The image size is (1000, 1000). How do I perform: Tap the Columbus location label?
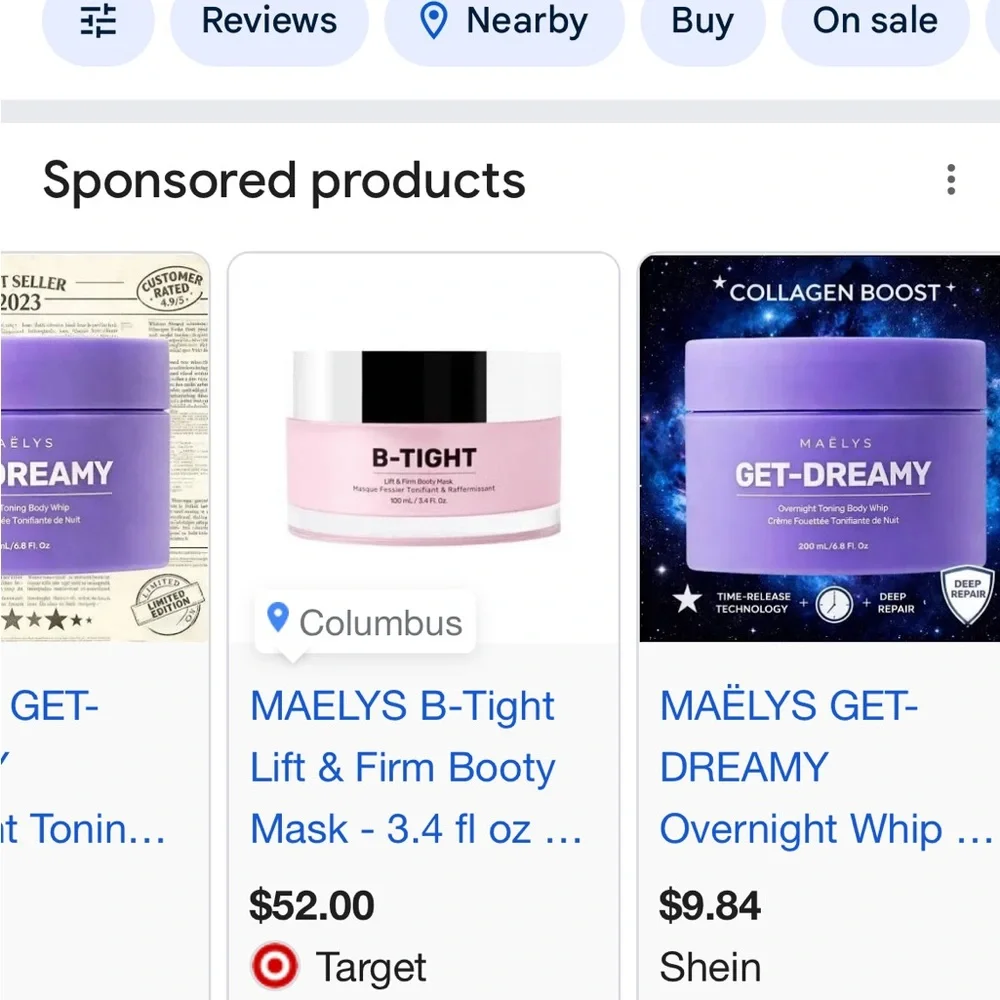coord(381,623)
